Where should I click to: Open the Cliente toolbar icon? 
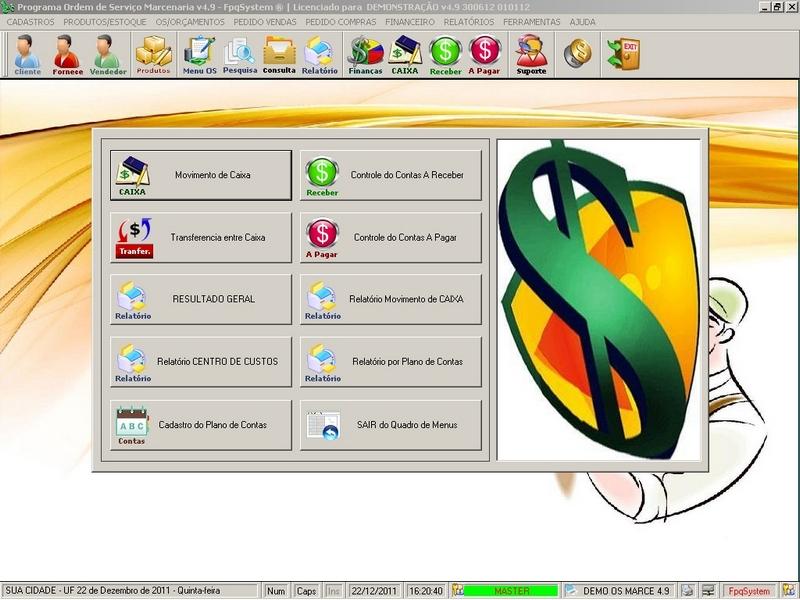pos(27,55)
